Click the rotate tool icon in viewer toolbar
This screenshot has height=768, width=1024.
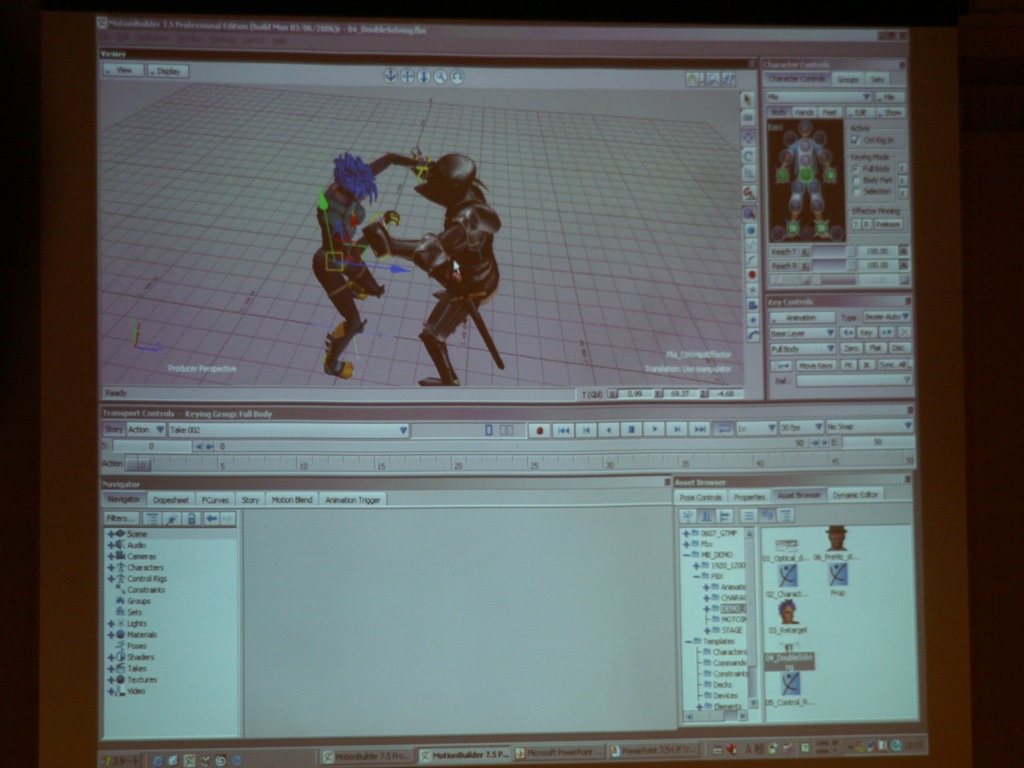pos(748,155)
